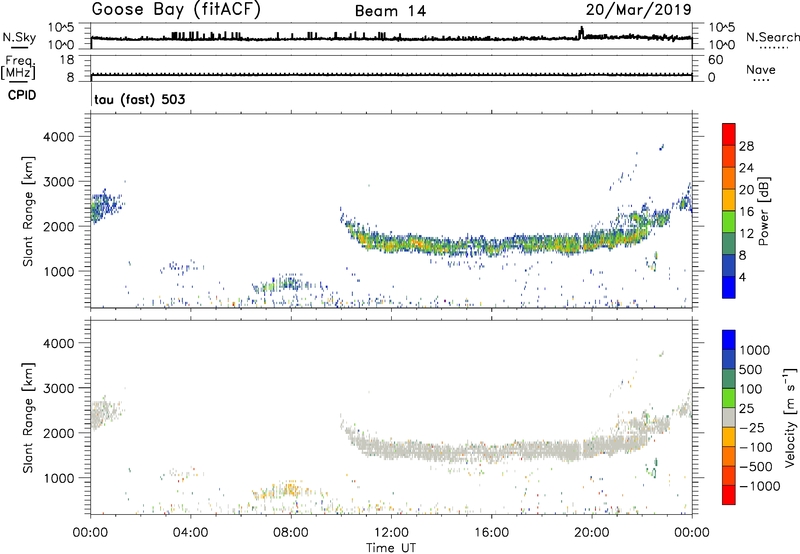The width and height of the screenshot is (800, 554).
Task: Click the '4000' tick on the power panel
Action: [x=58, y=137]
